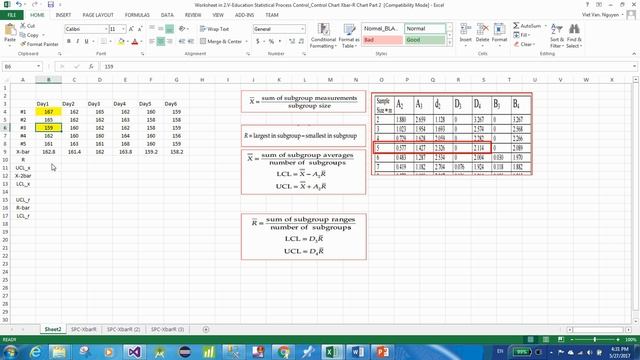
Task: Click AutoSum sigma icon
Action: click(516, 26)
